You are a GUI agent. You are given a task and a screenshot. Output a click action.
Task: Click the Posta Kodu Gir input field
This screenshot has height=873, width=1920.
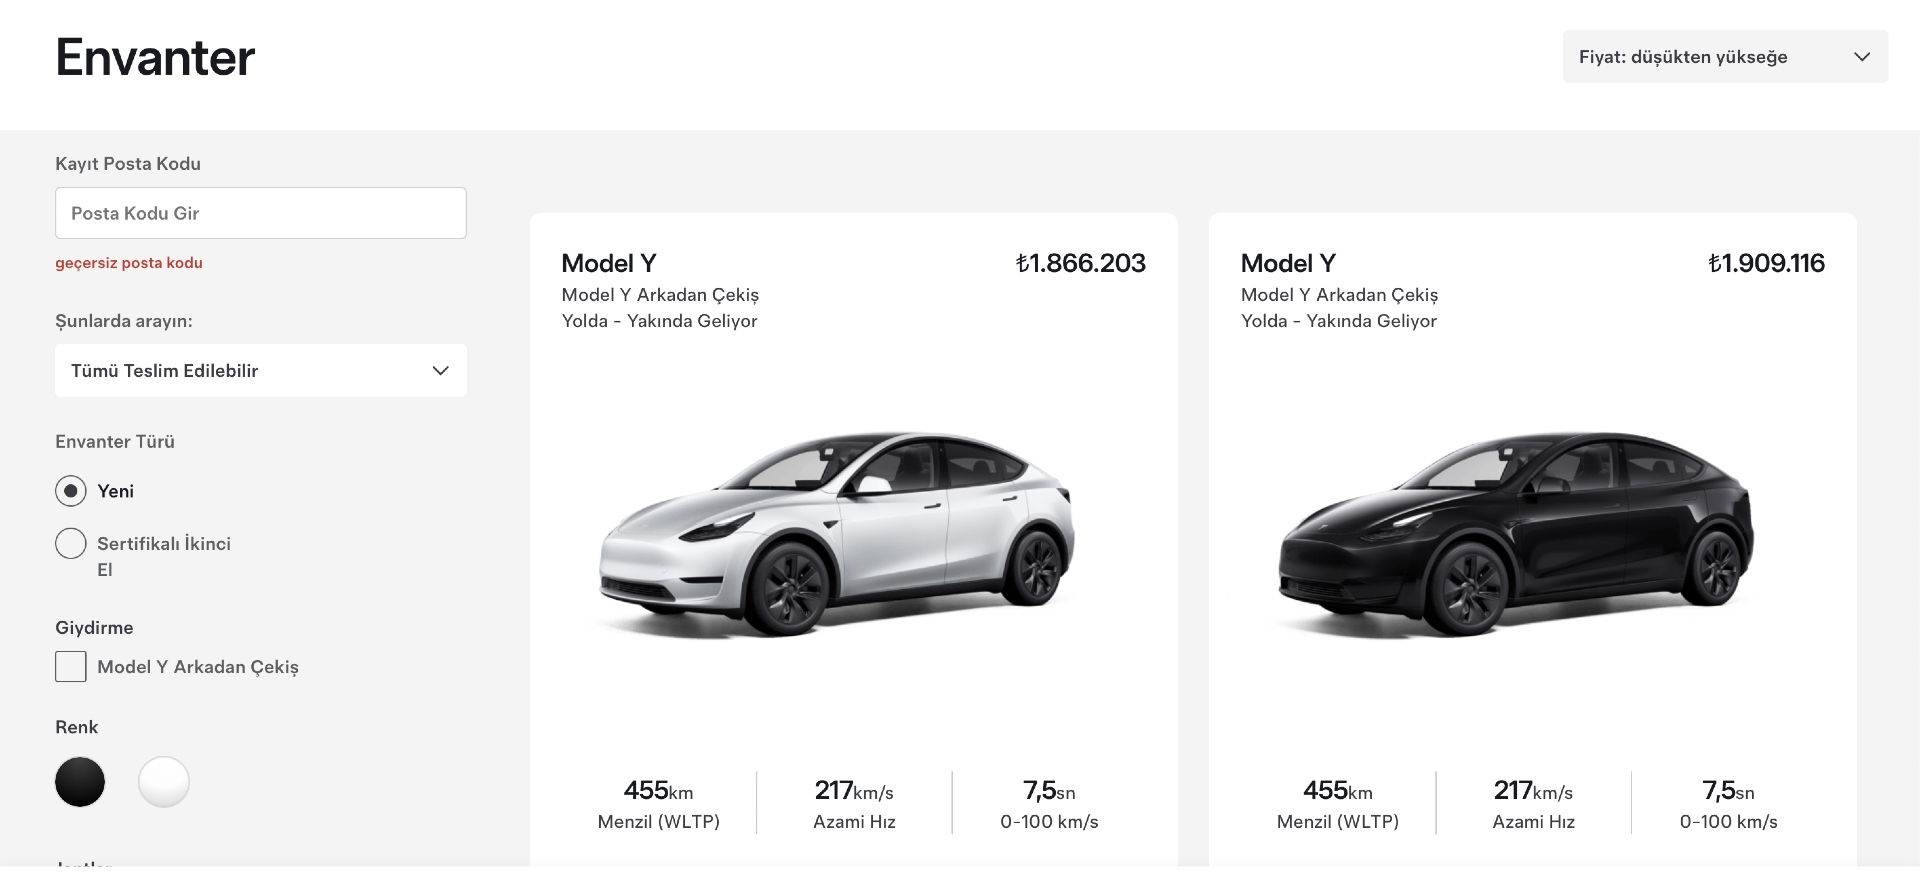click(x=261, y=213)
